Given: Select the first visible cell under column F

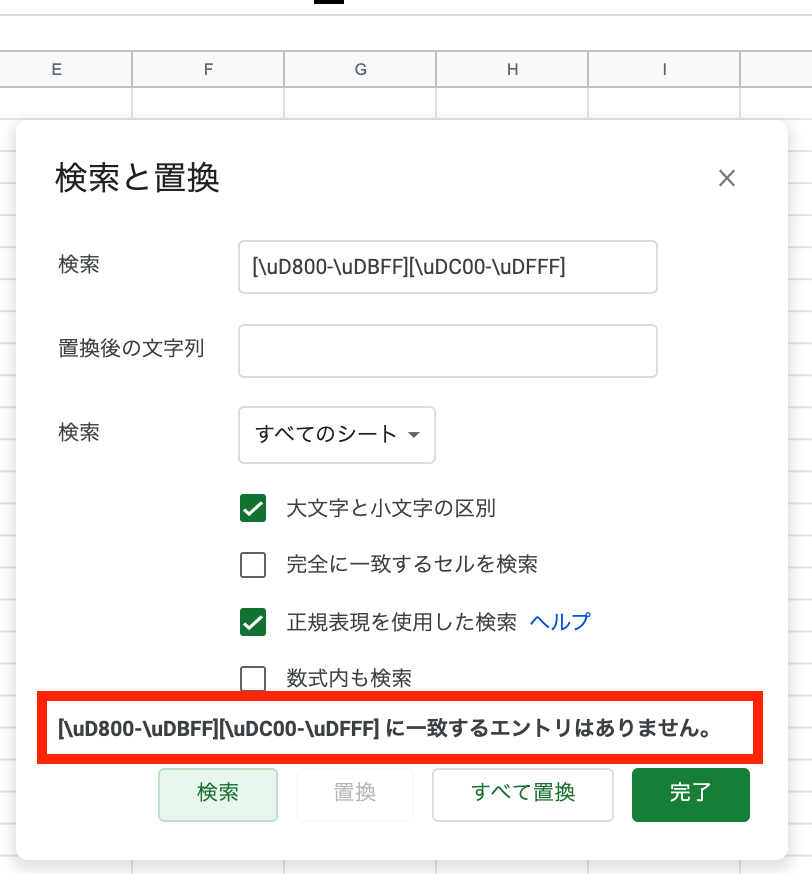Looking at the screenshot, I should pyautogui.click(x=208, y=103).
